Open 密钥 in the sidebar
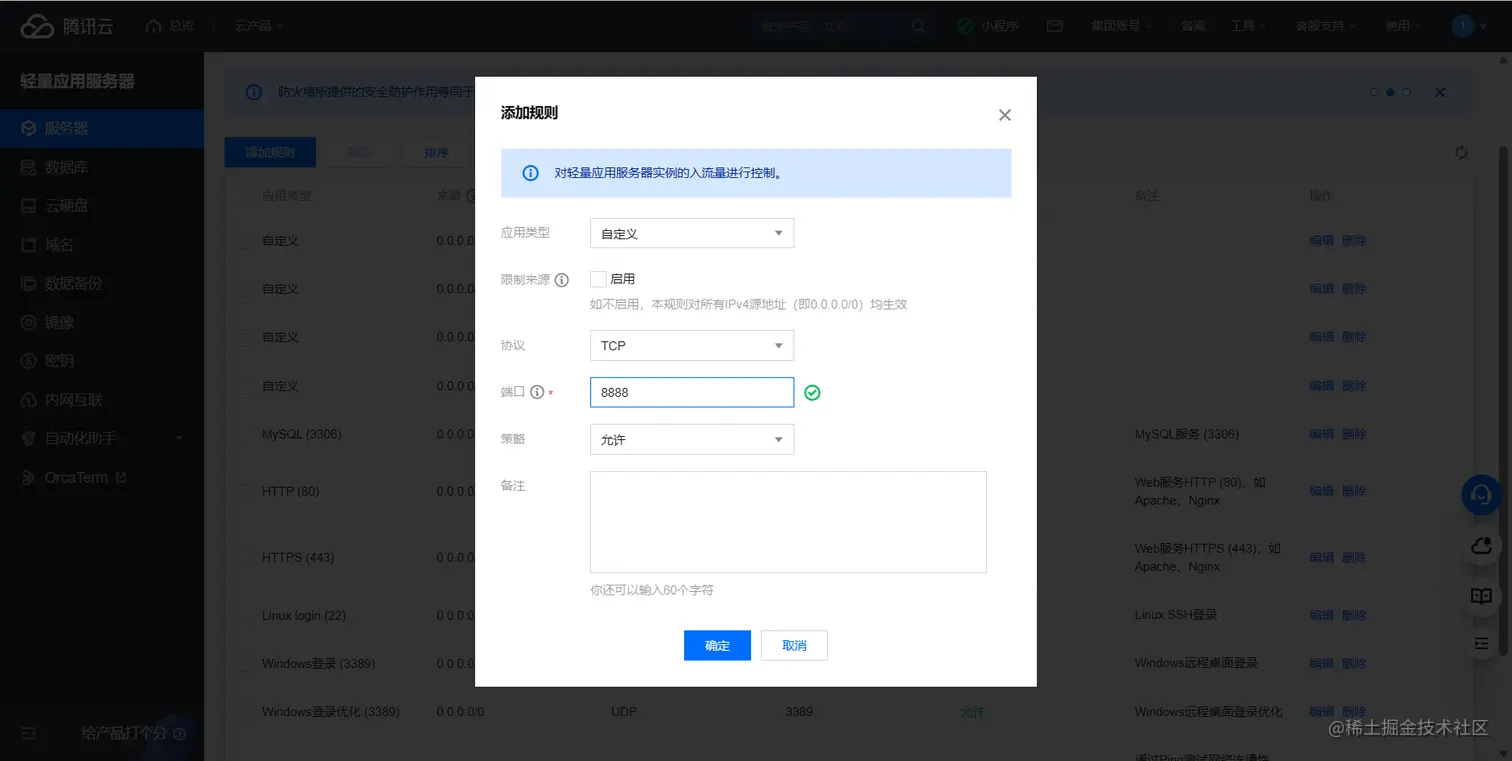Image resolution: width=1512 pixels, height=761 pixels. coord(102,360)
